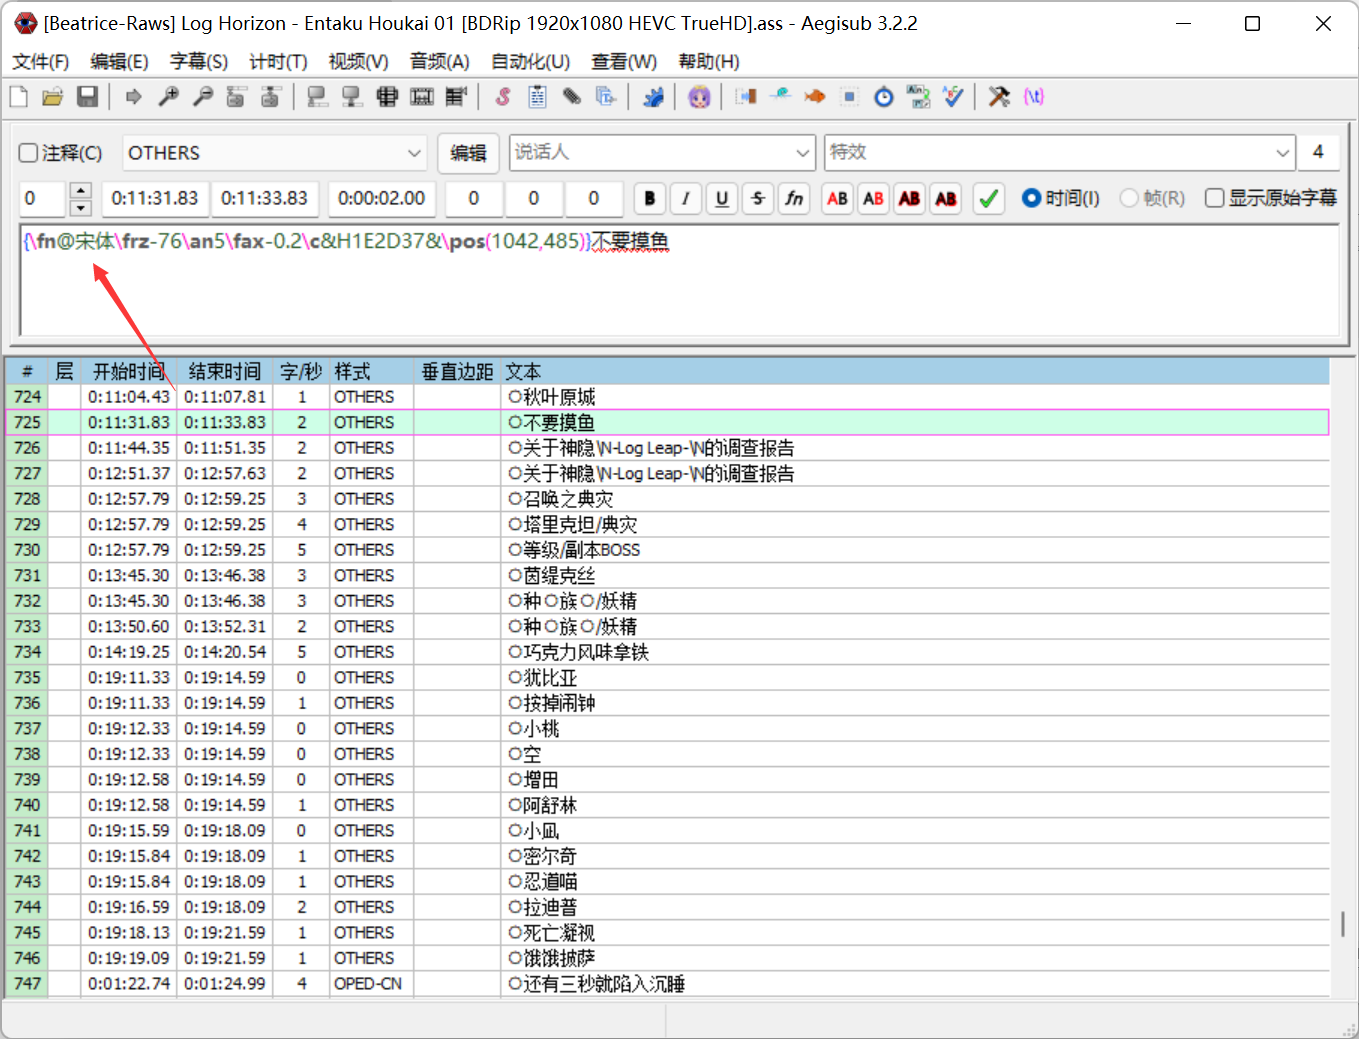The image size is (1359, 1039).
Task: Pick shadow color with fourth AB button
Action: pos(946,198)
